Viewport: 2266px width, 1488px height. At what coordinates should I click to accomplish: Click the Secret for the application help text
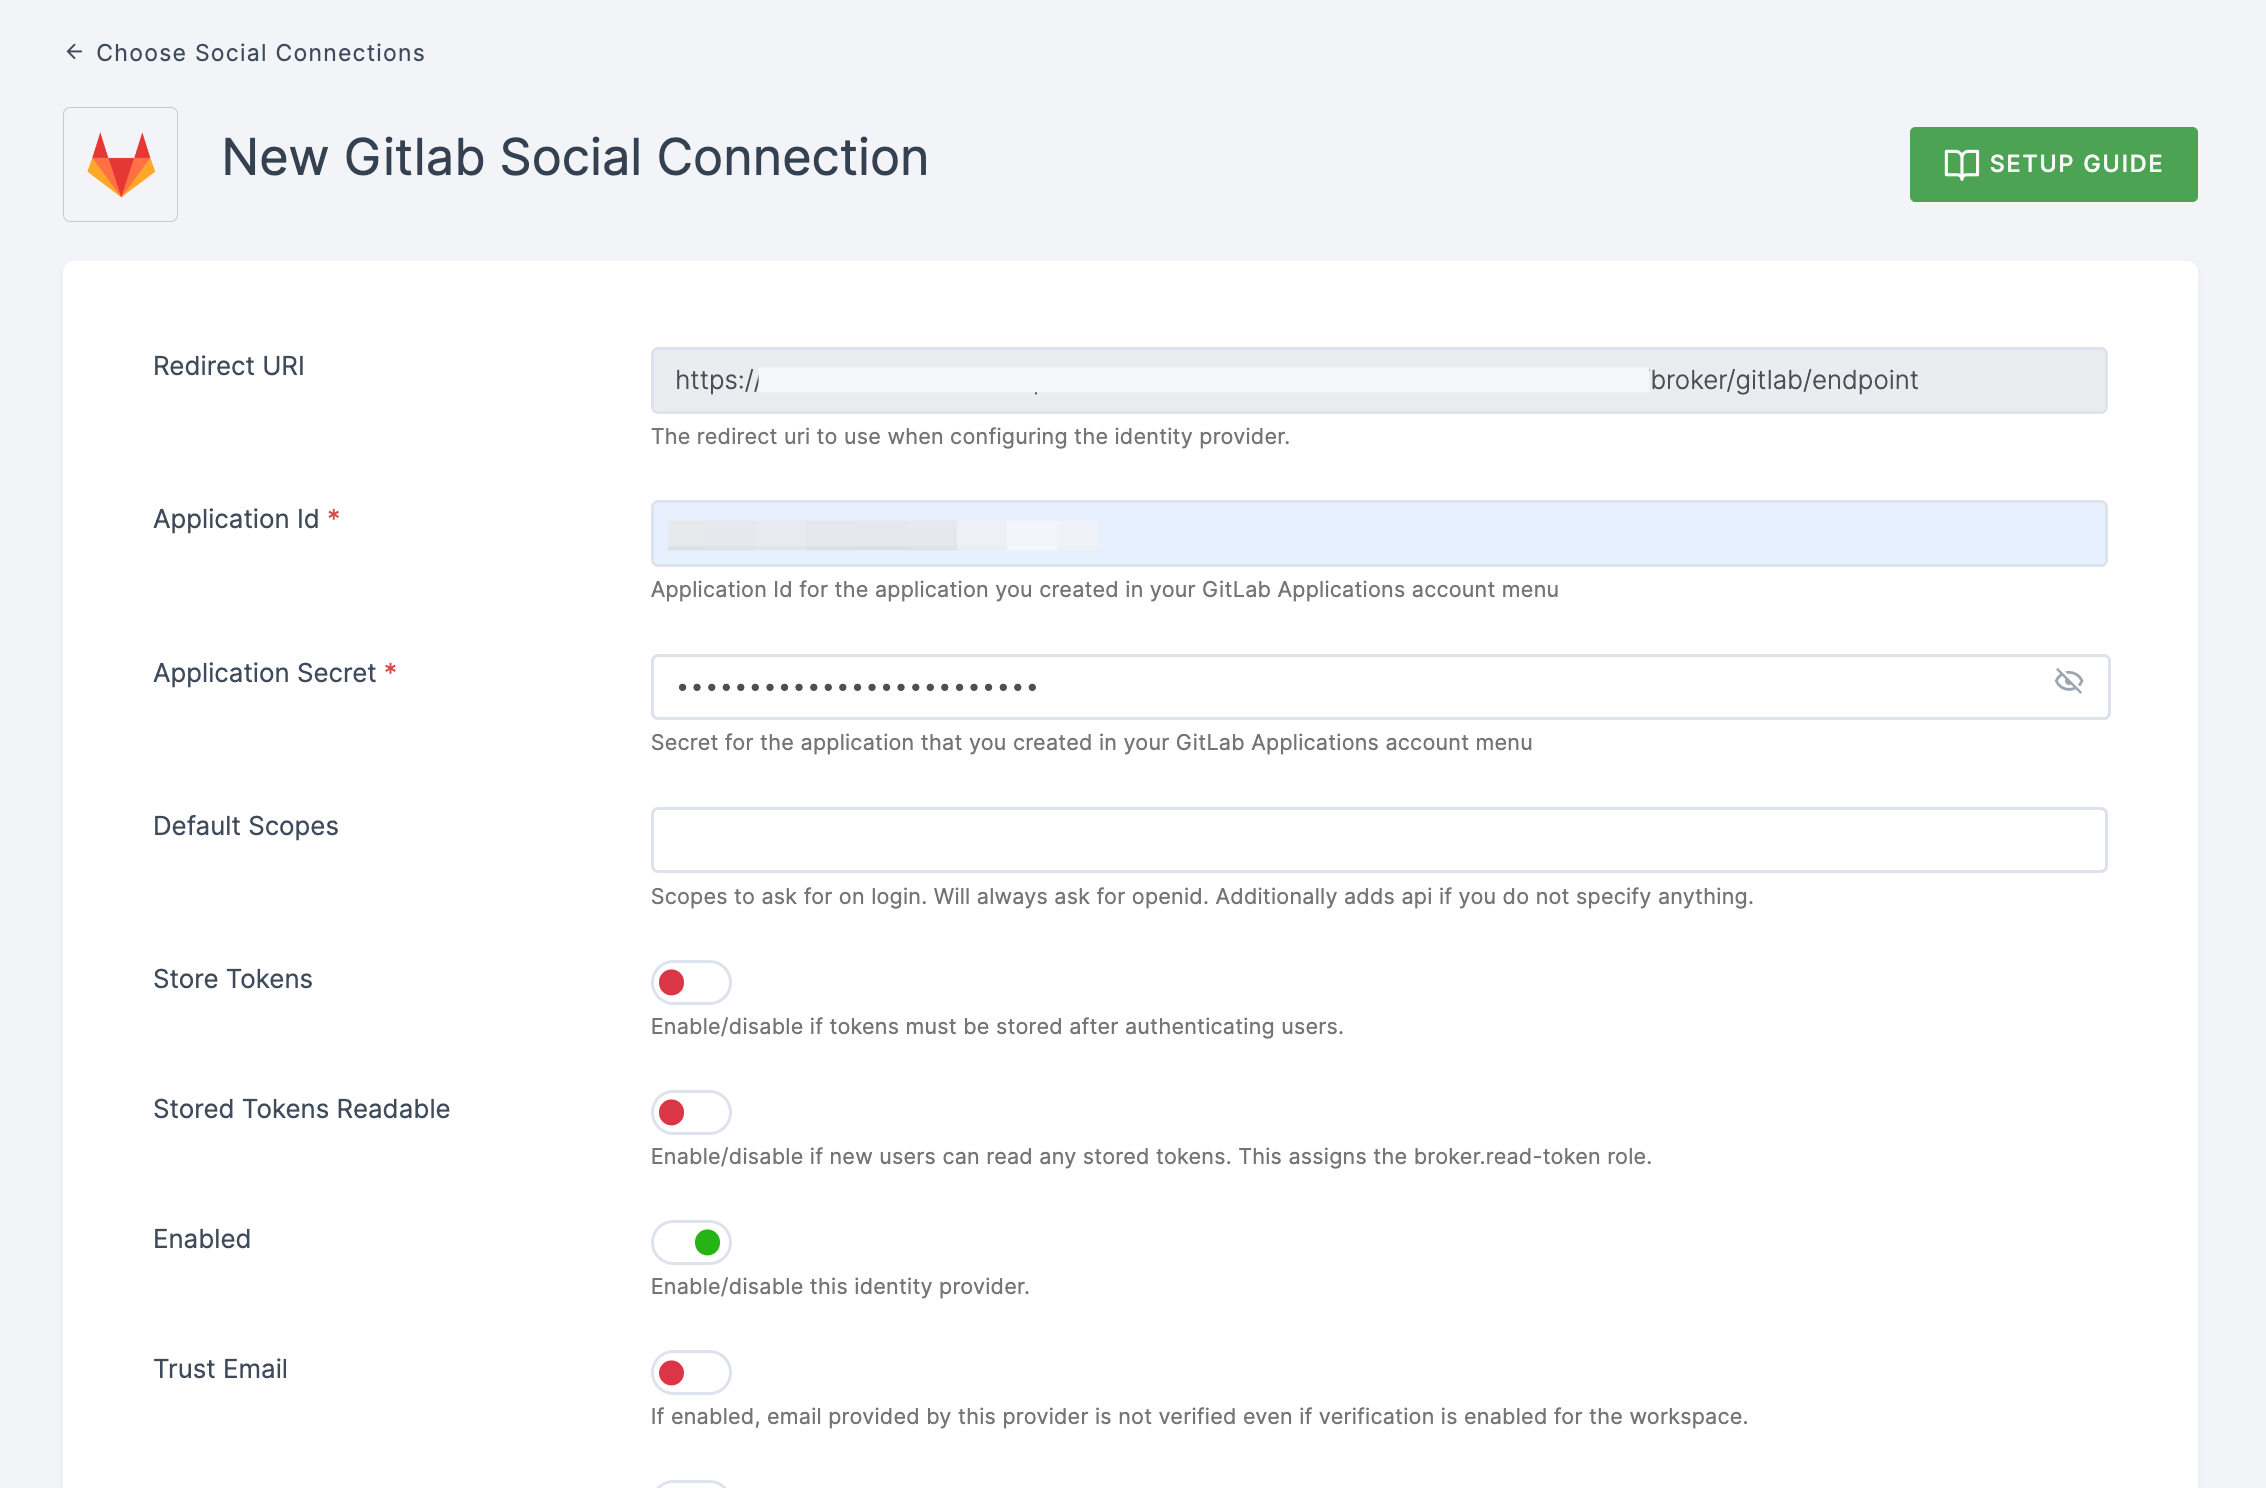click(1091, 743)
